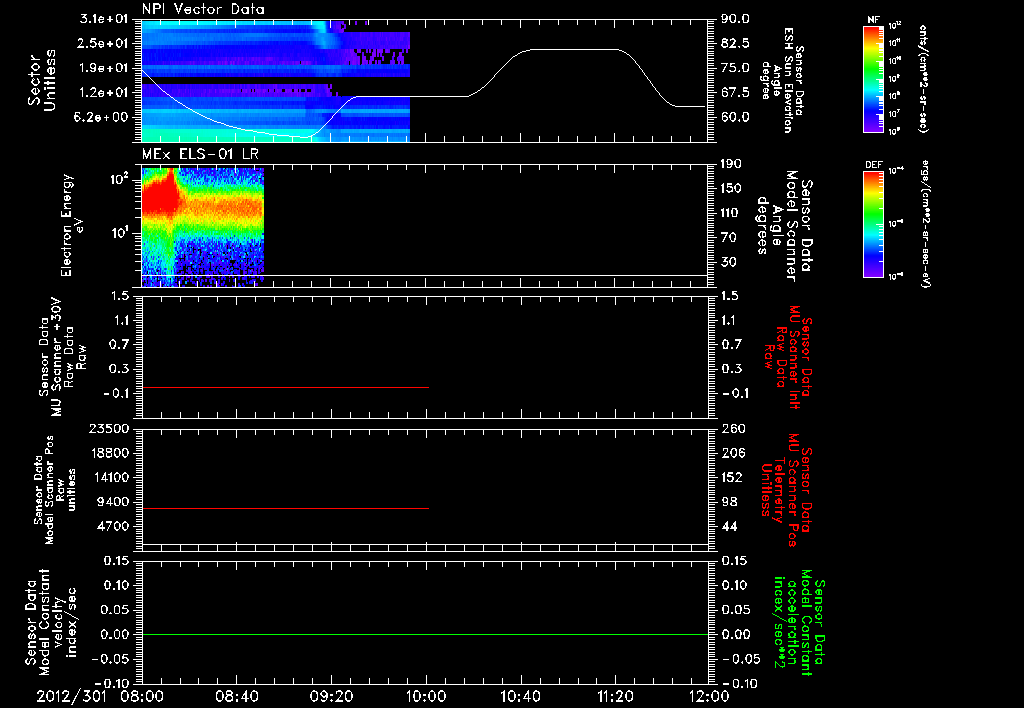Click the 'Sector Unitless' axis title
The width and height of the screenshot is (1024, 708).
pyautogui.click(x=41, y=80)
